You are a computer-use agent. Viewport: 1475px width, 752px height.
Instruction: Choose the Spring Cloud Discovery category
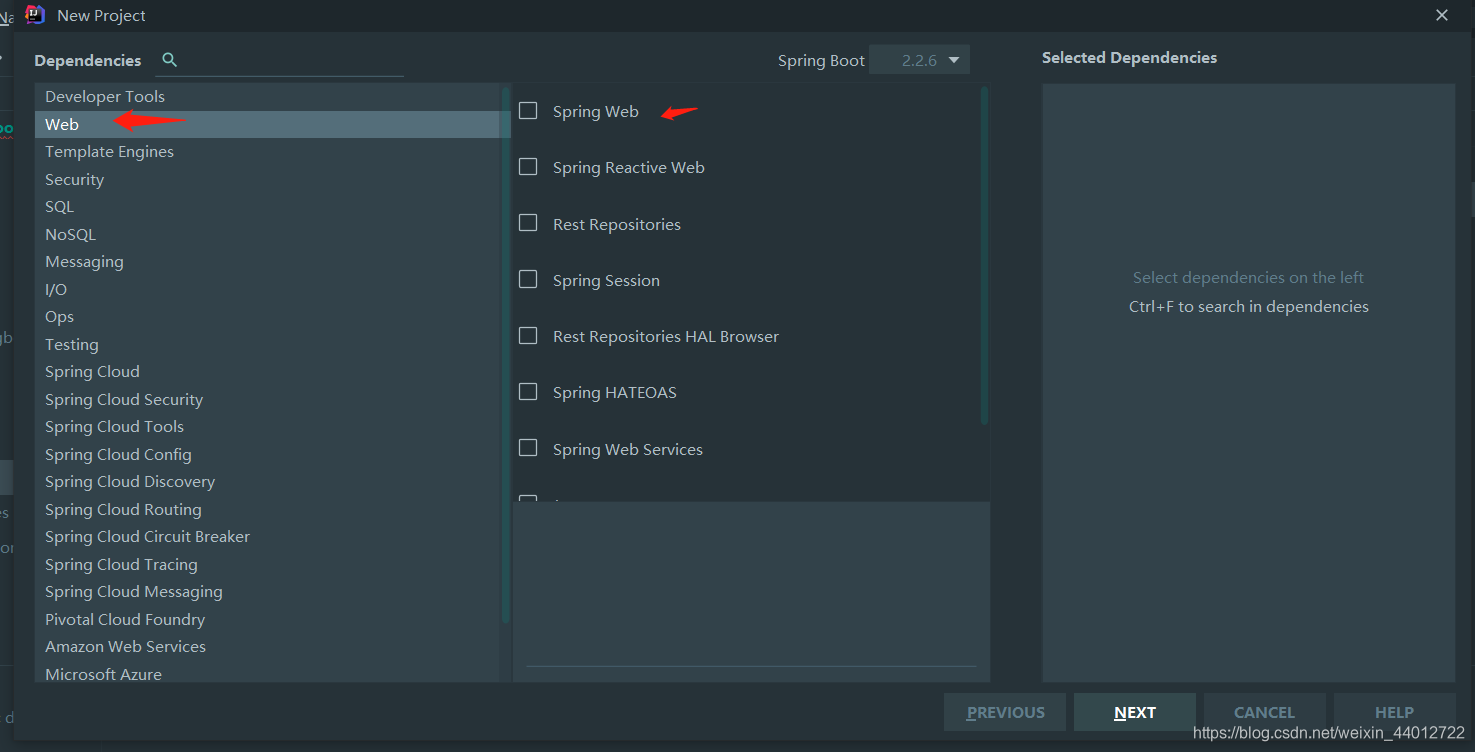click(268, 482)
